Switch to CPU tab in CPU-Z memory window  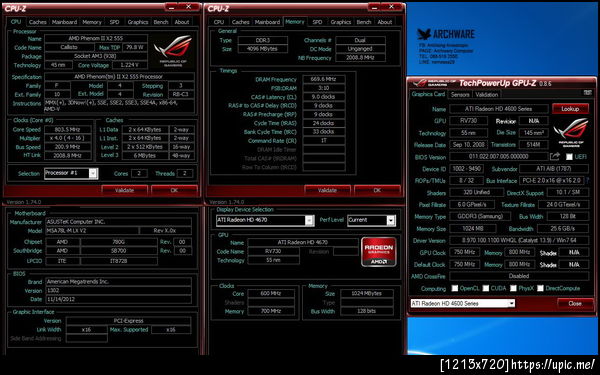[x=219, y=22]
